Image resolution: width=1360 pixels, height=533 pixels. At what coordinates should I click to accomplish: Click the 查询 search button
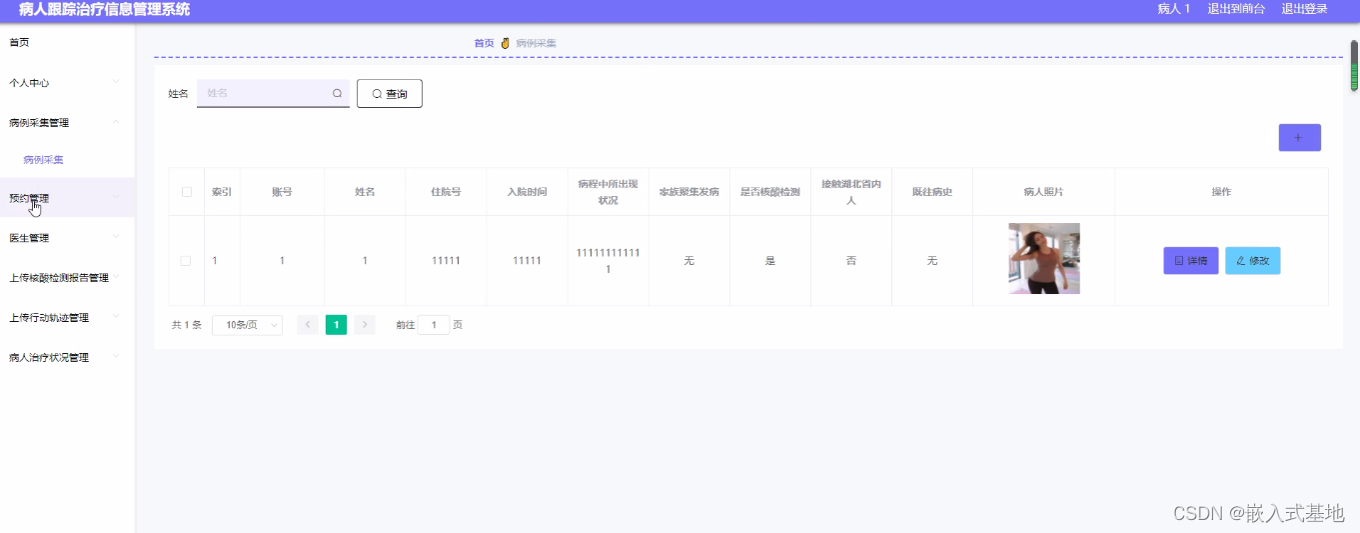coord(390,94)
